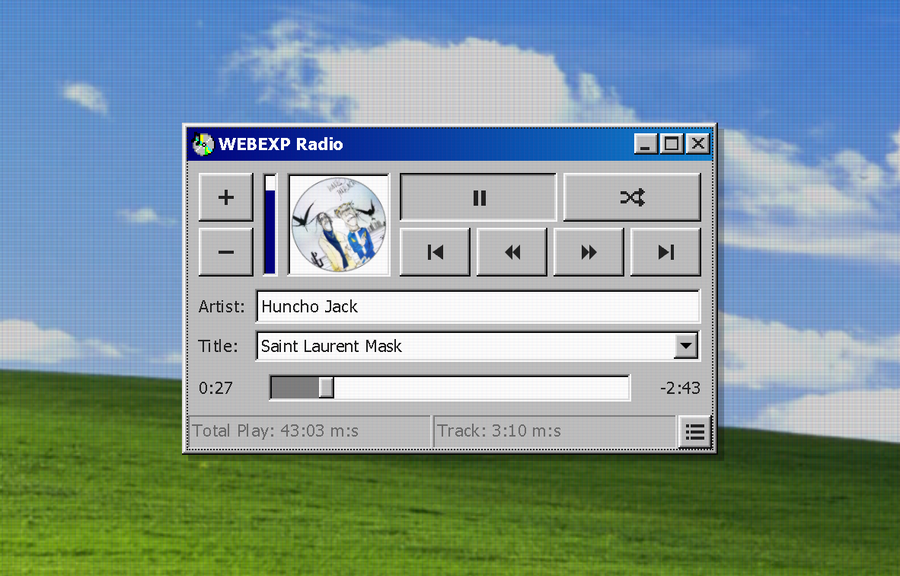Click the WEBEXP Radio title bar icon
The image size is (900, 576).
(203, 144)
